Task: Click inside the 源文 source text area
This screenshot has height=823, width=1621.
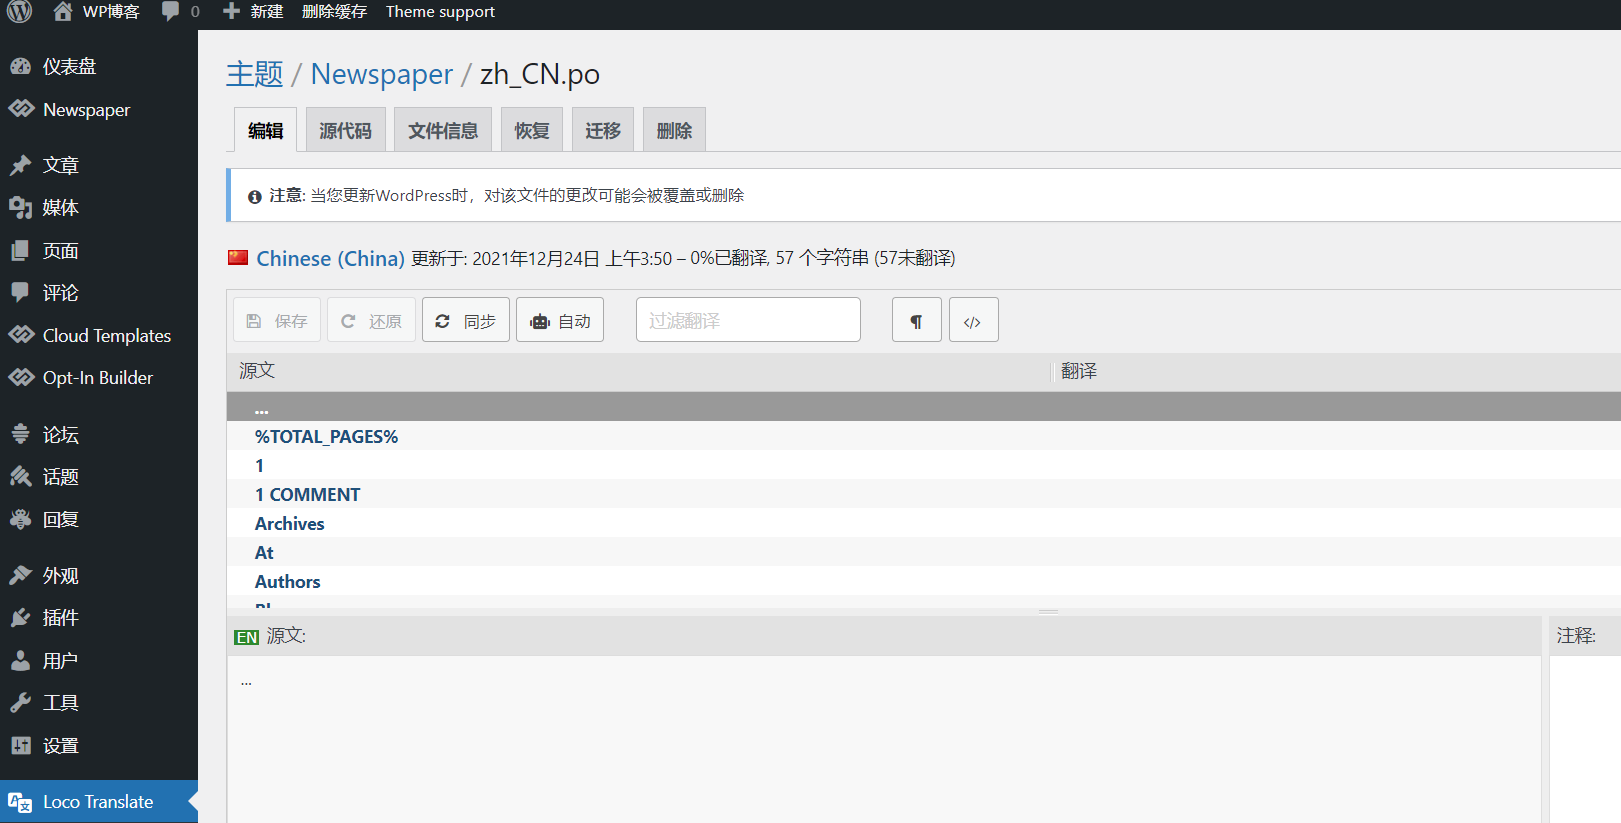Action: tap(884, 739)
